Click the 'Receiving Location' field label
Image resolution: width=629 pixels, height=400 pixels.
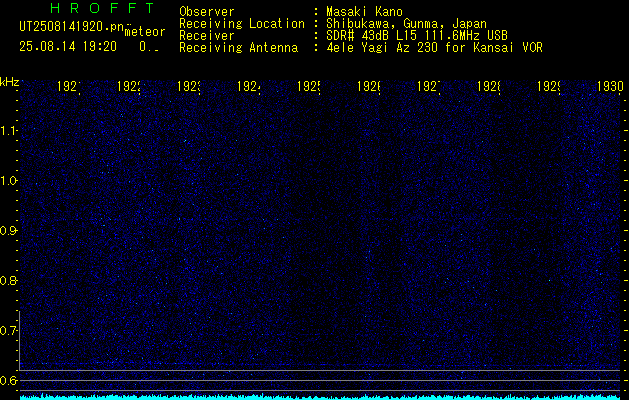[x=242, y=24]
